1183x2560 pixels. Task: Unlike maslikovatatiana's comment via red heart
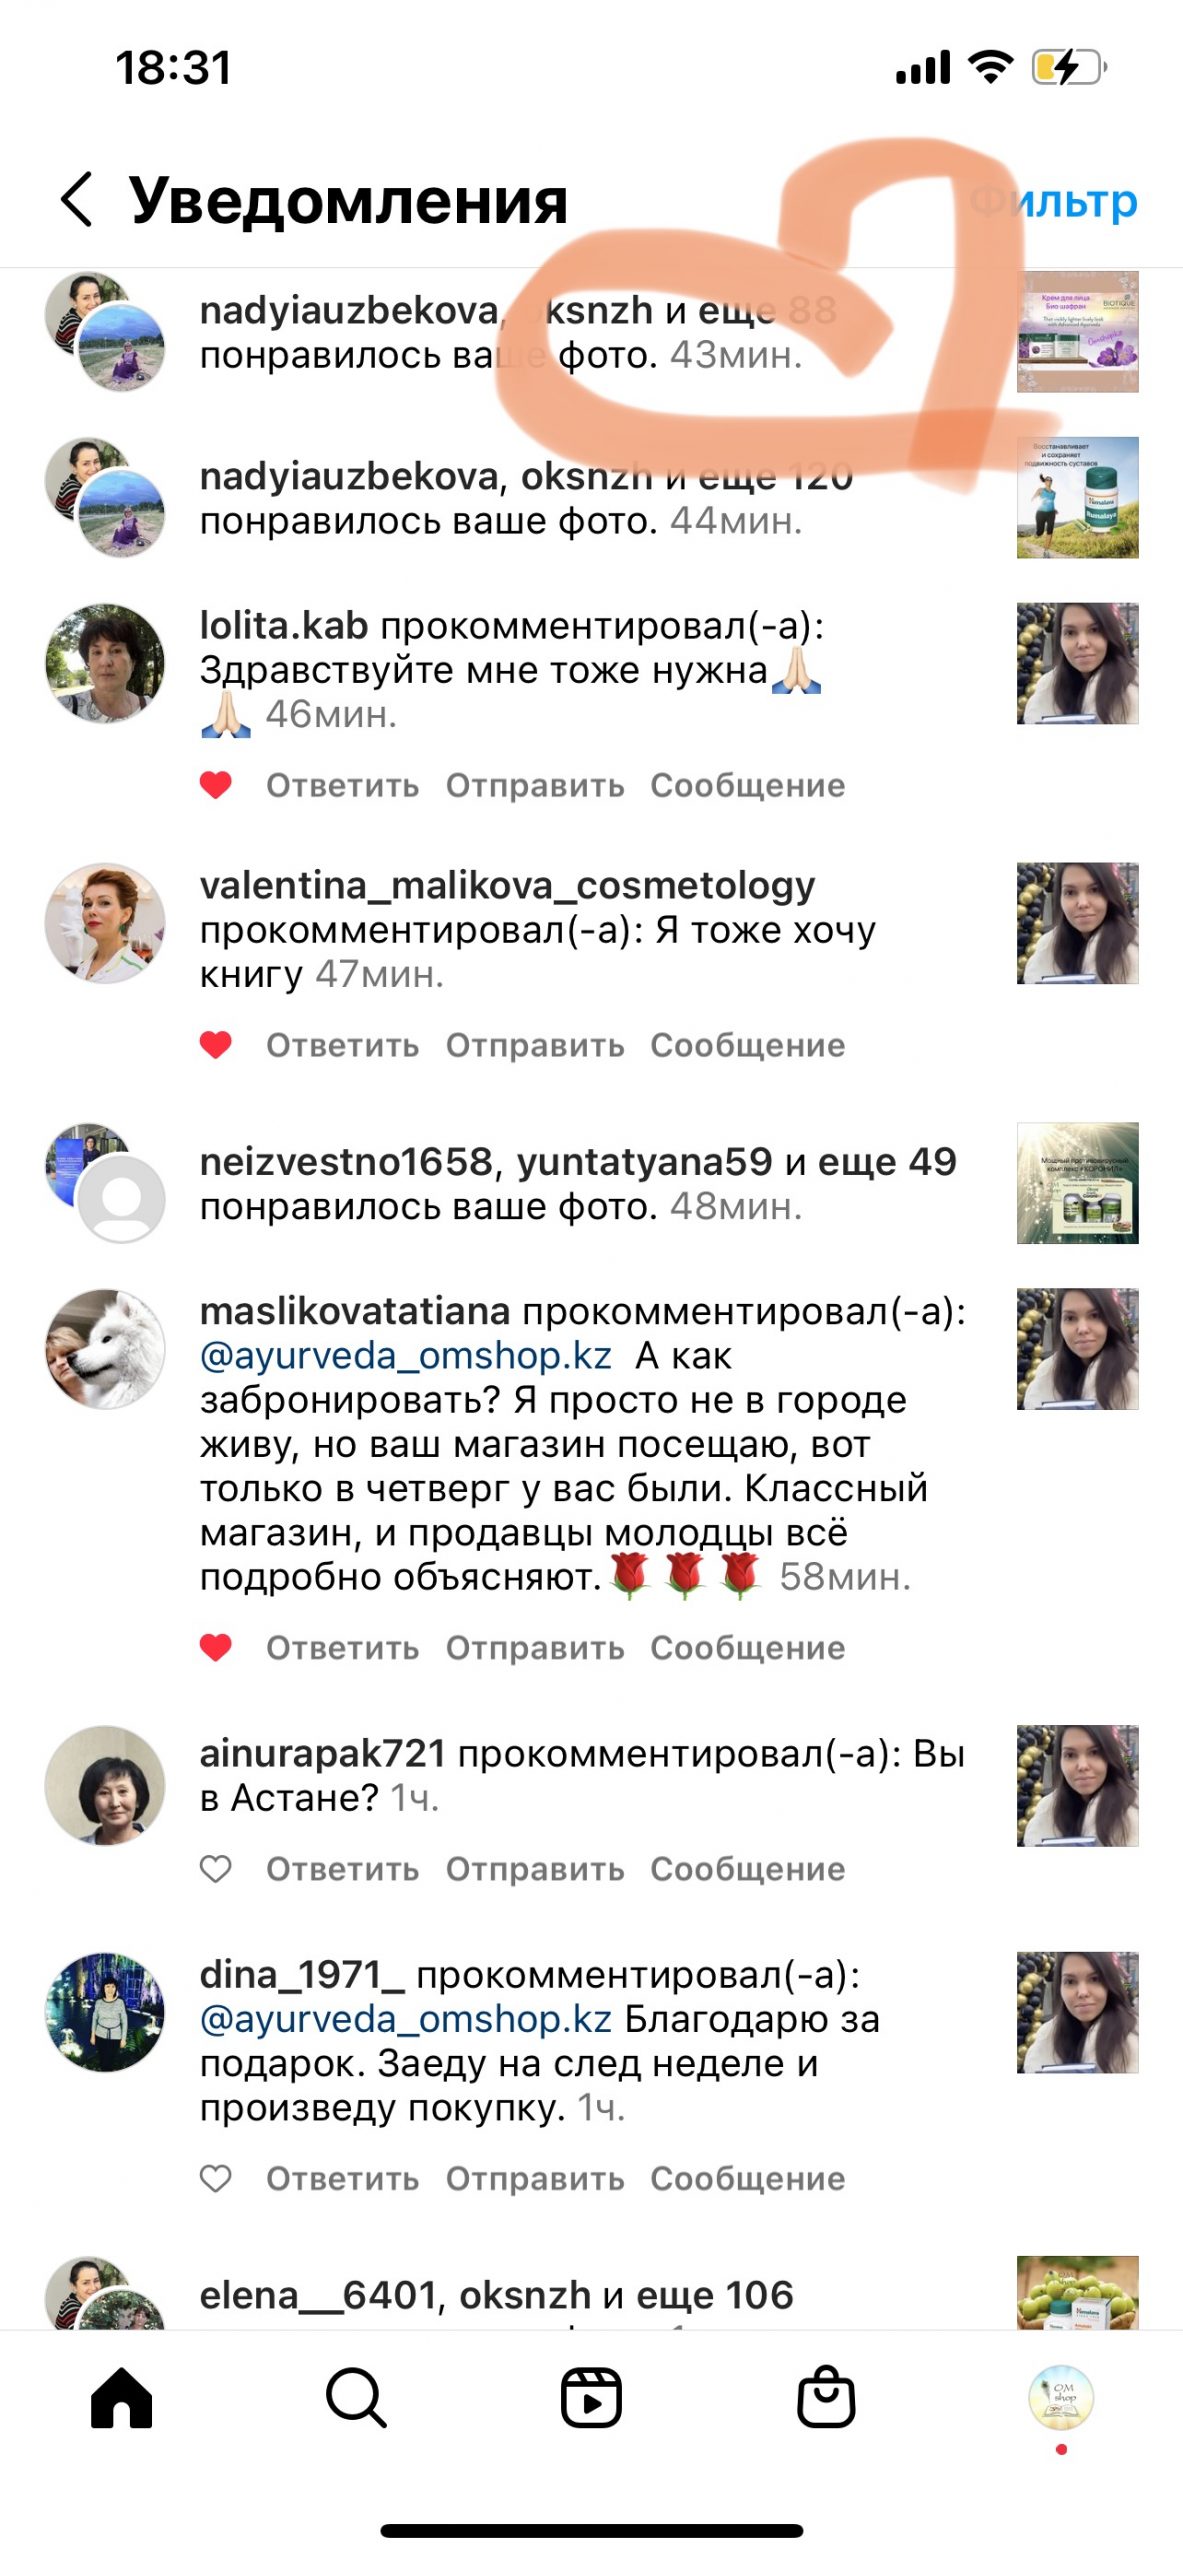pos(216,1647)
